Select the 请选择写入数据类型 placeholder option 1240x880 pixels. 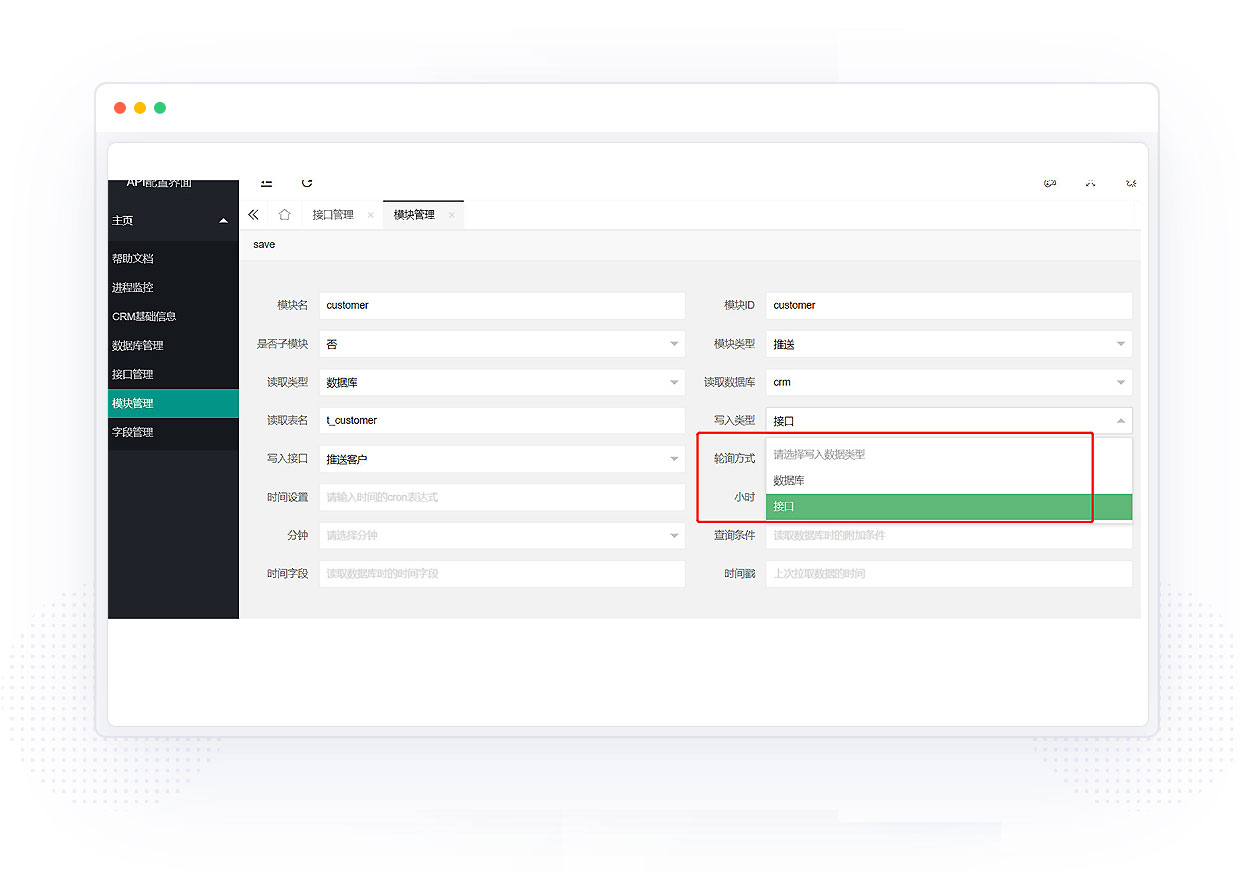(949, 454)
